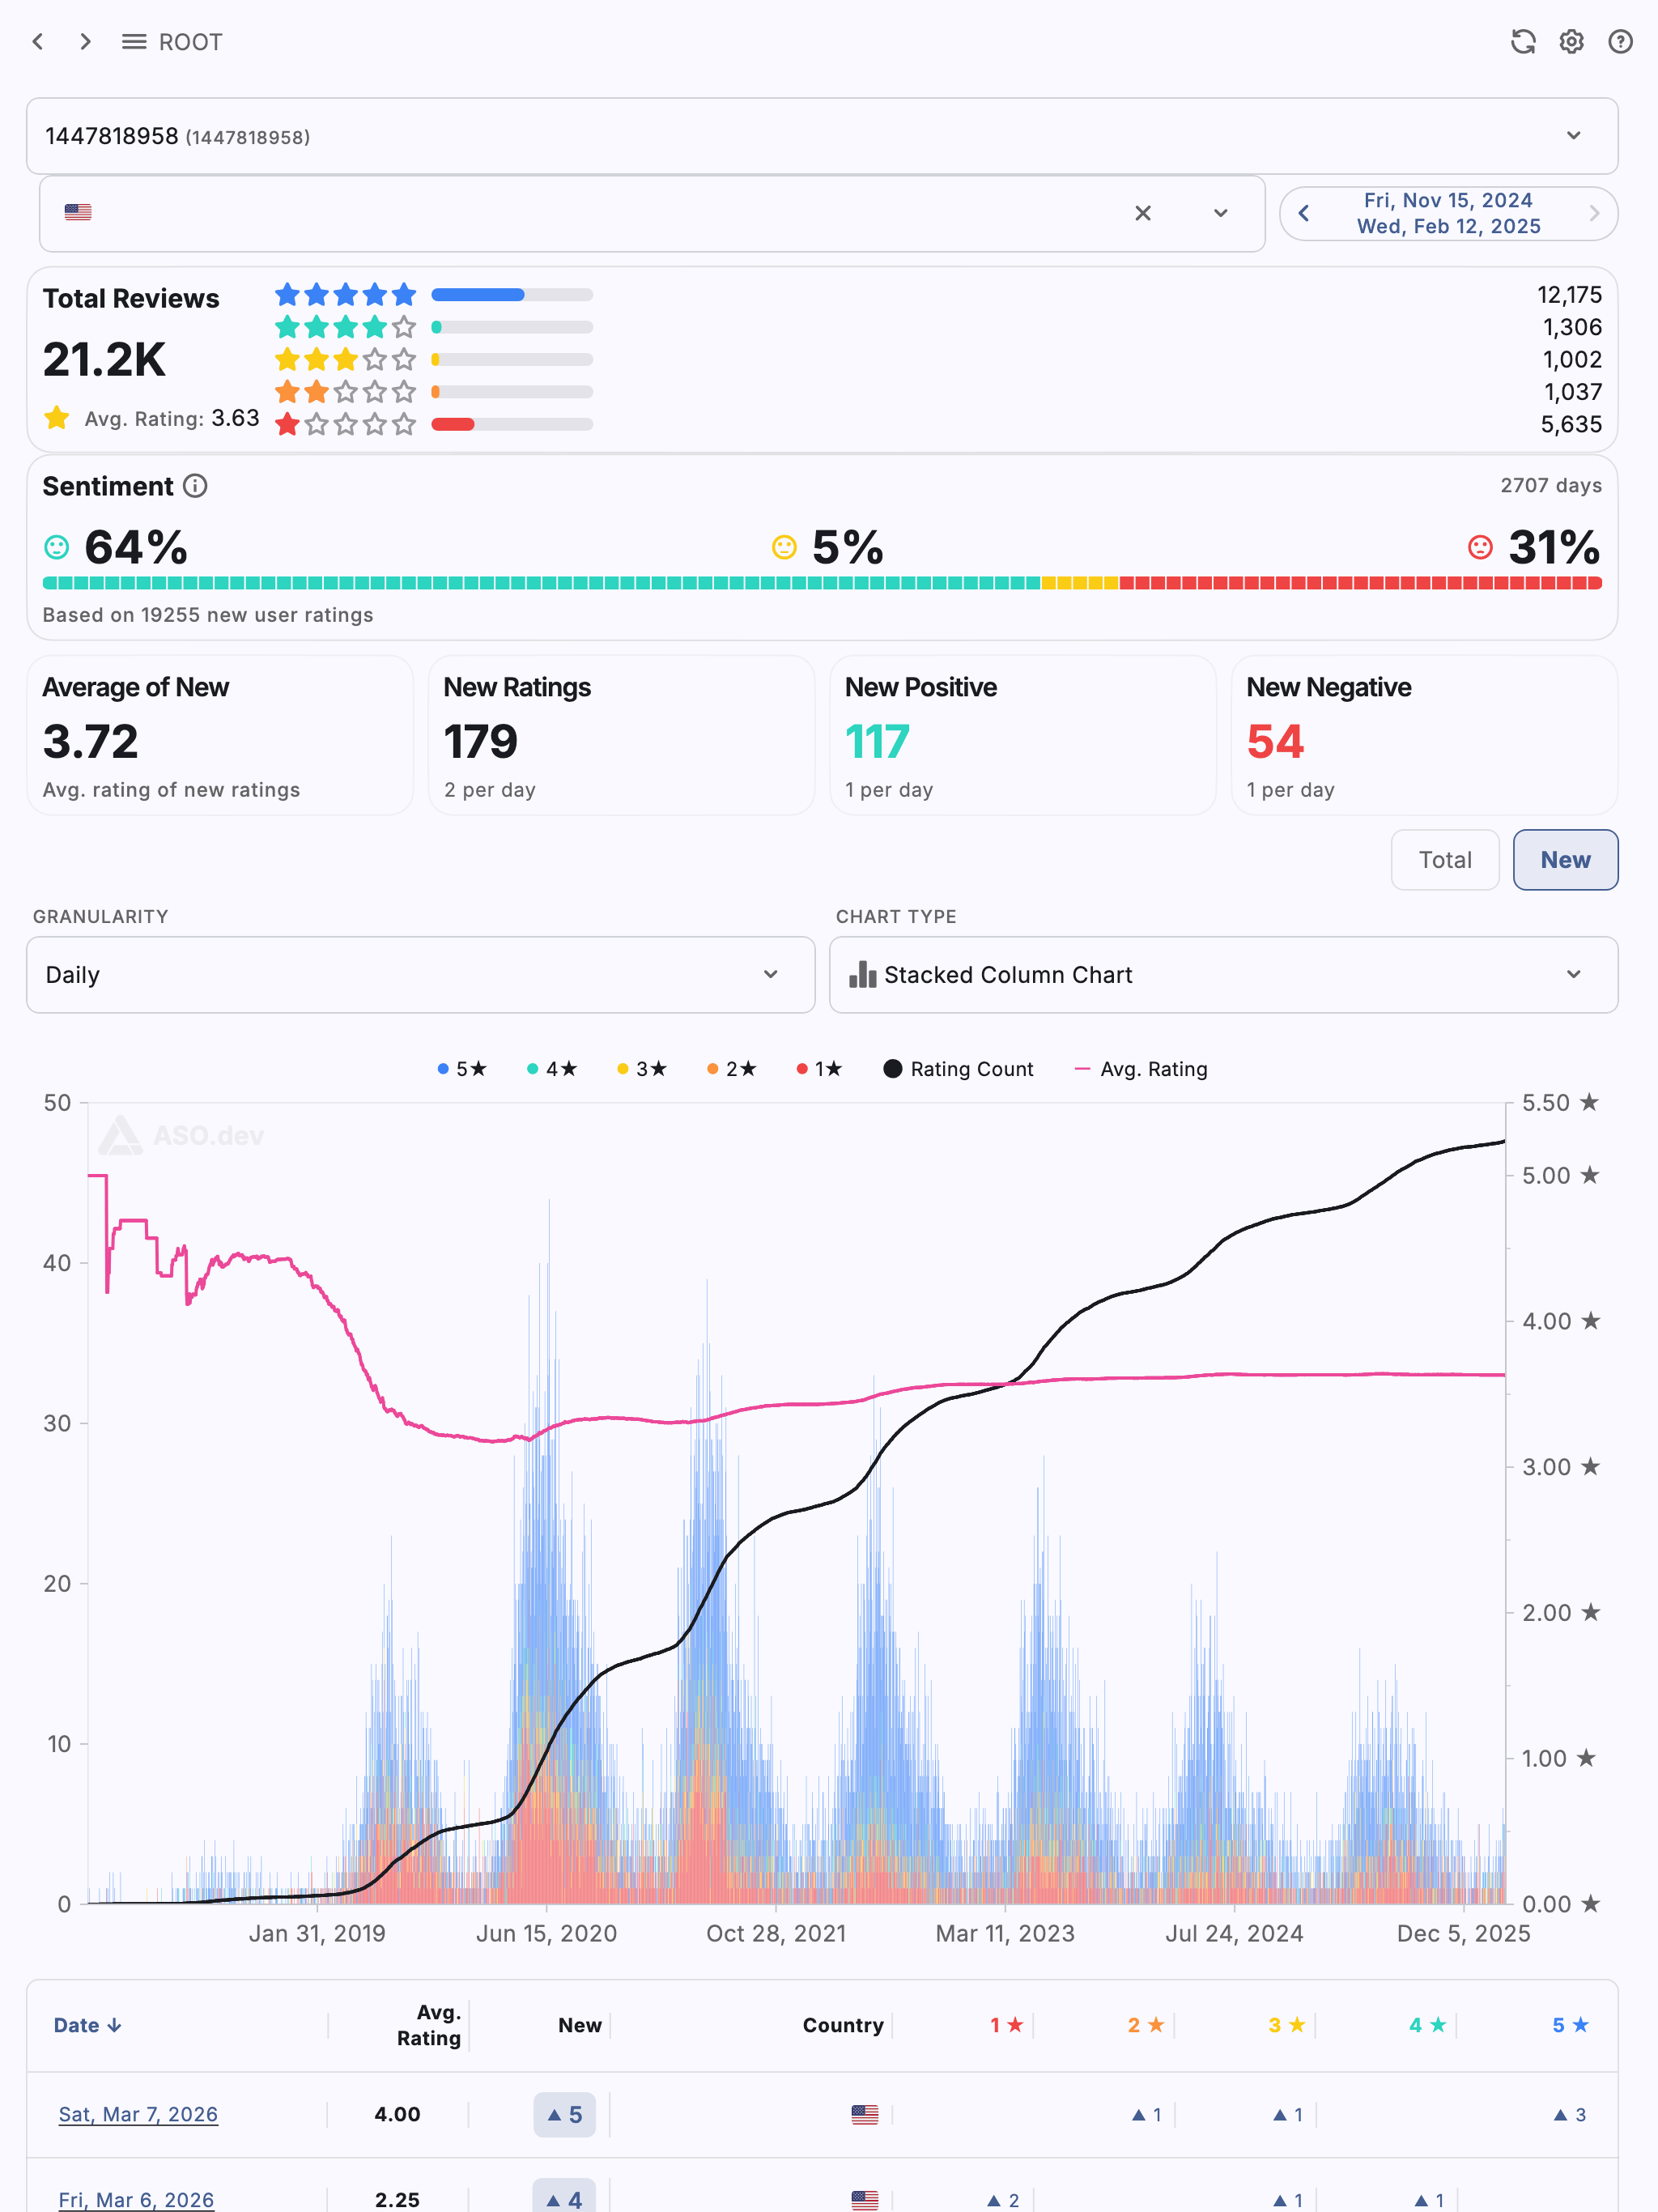This screenshot has width=1658, height=2212.
Task: Open the ROOT hamburger menu
Action: point(134,41)
